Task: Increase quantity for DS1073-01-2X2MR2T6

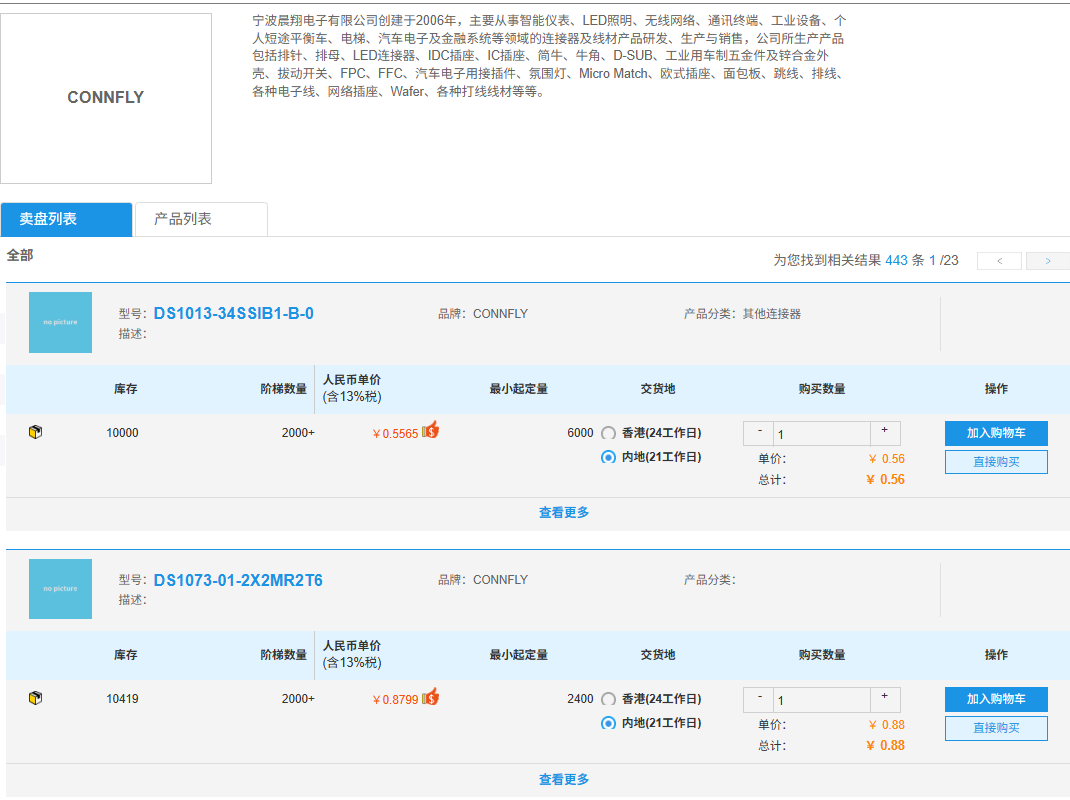Action: pos(885,699)
